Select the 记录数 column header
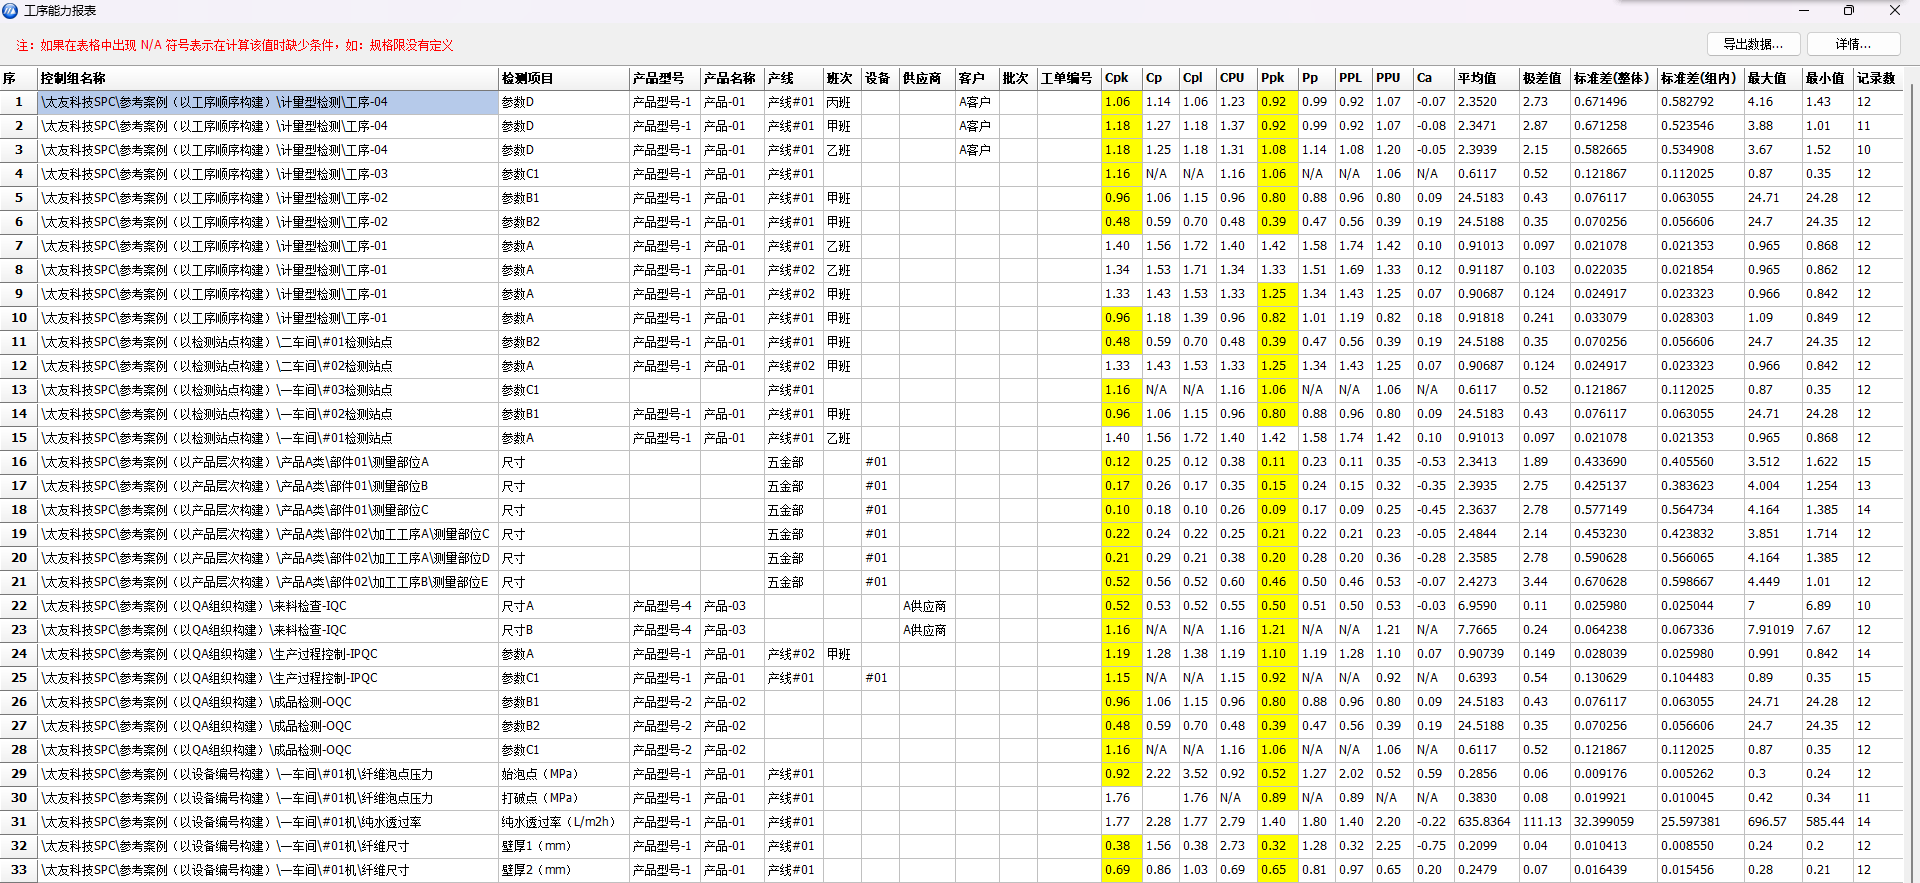Image resolution: width=1920 pixels, height=883 pixels. [1875, 78]
